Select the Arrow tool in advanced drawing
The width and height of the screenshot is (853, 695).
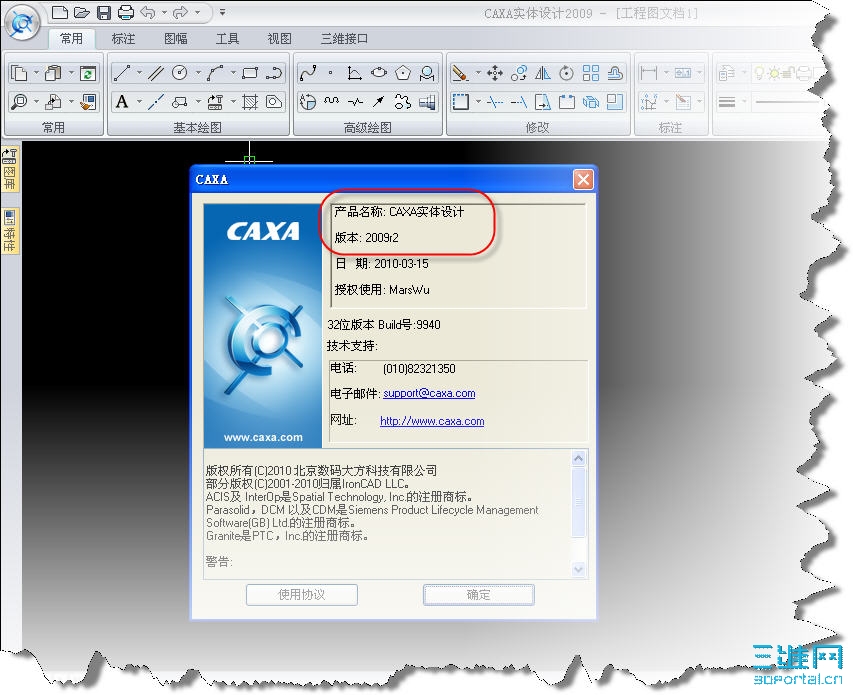[x=379, y=102]
